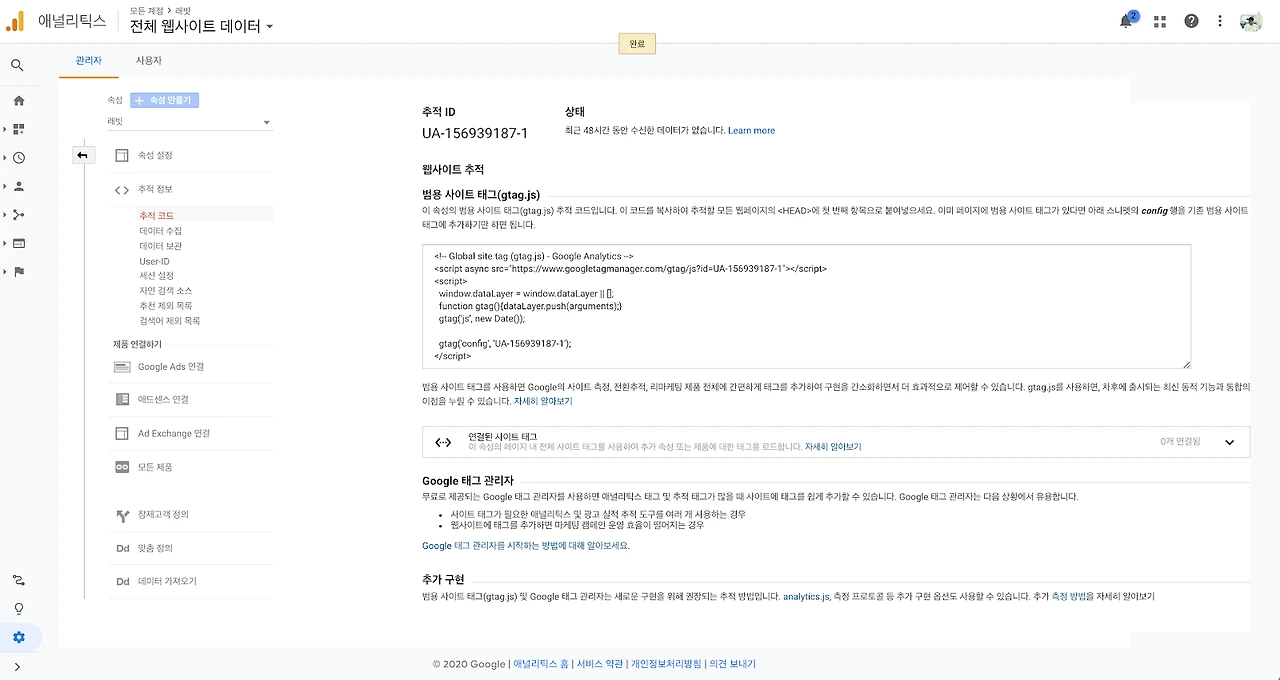Screen dimensions: 1280x680
Task: Open 모든 제품 item
Action: coord(155,467)
